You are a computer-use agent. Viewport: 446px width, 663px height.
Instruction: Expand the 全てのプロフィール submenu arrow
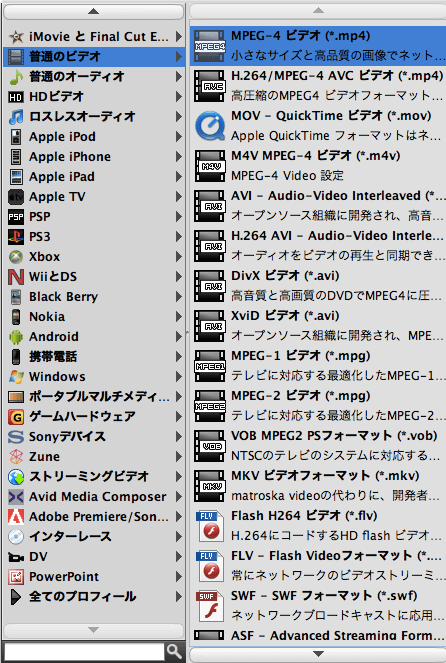click(179, 597)
